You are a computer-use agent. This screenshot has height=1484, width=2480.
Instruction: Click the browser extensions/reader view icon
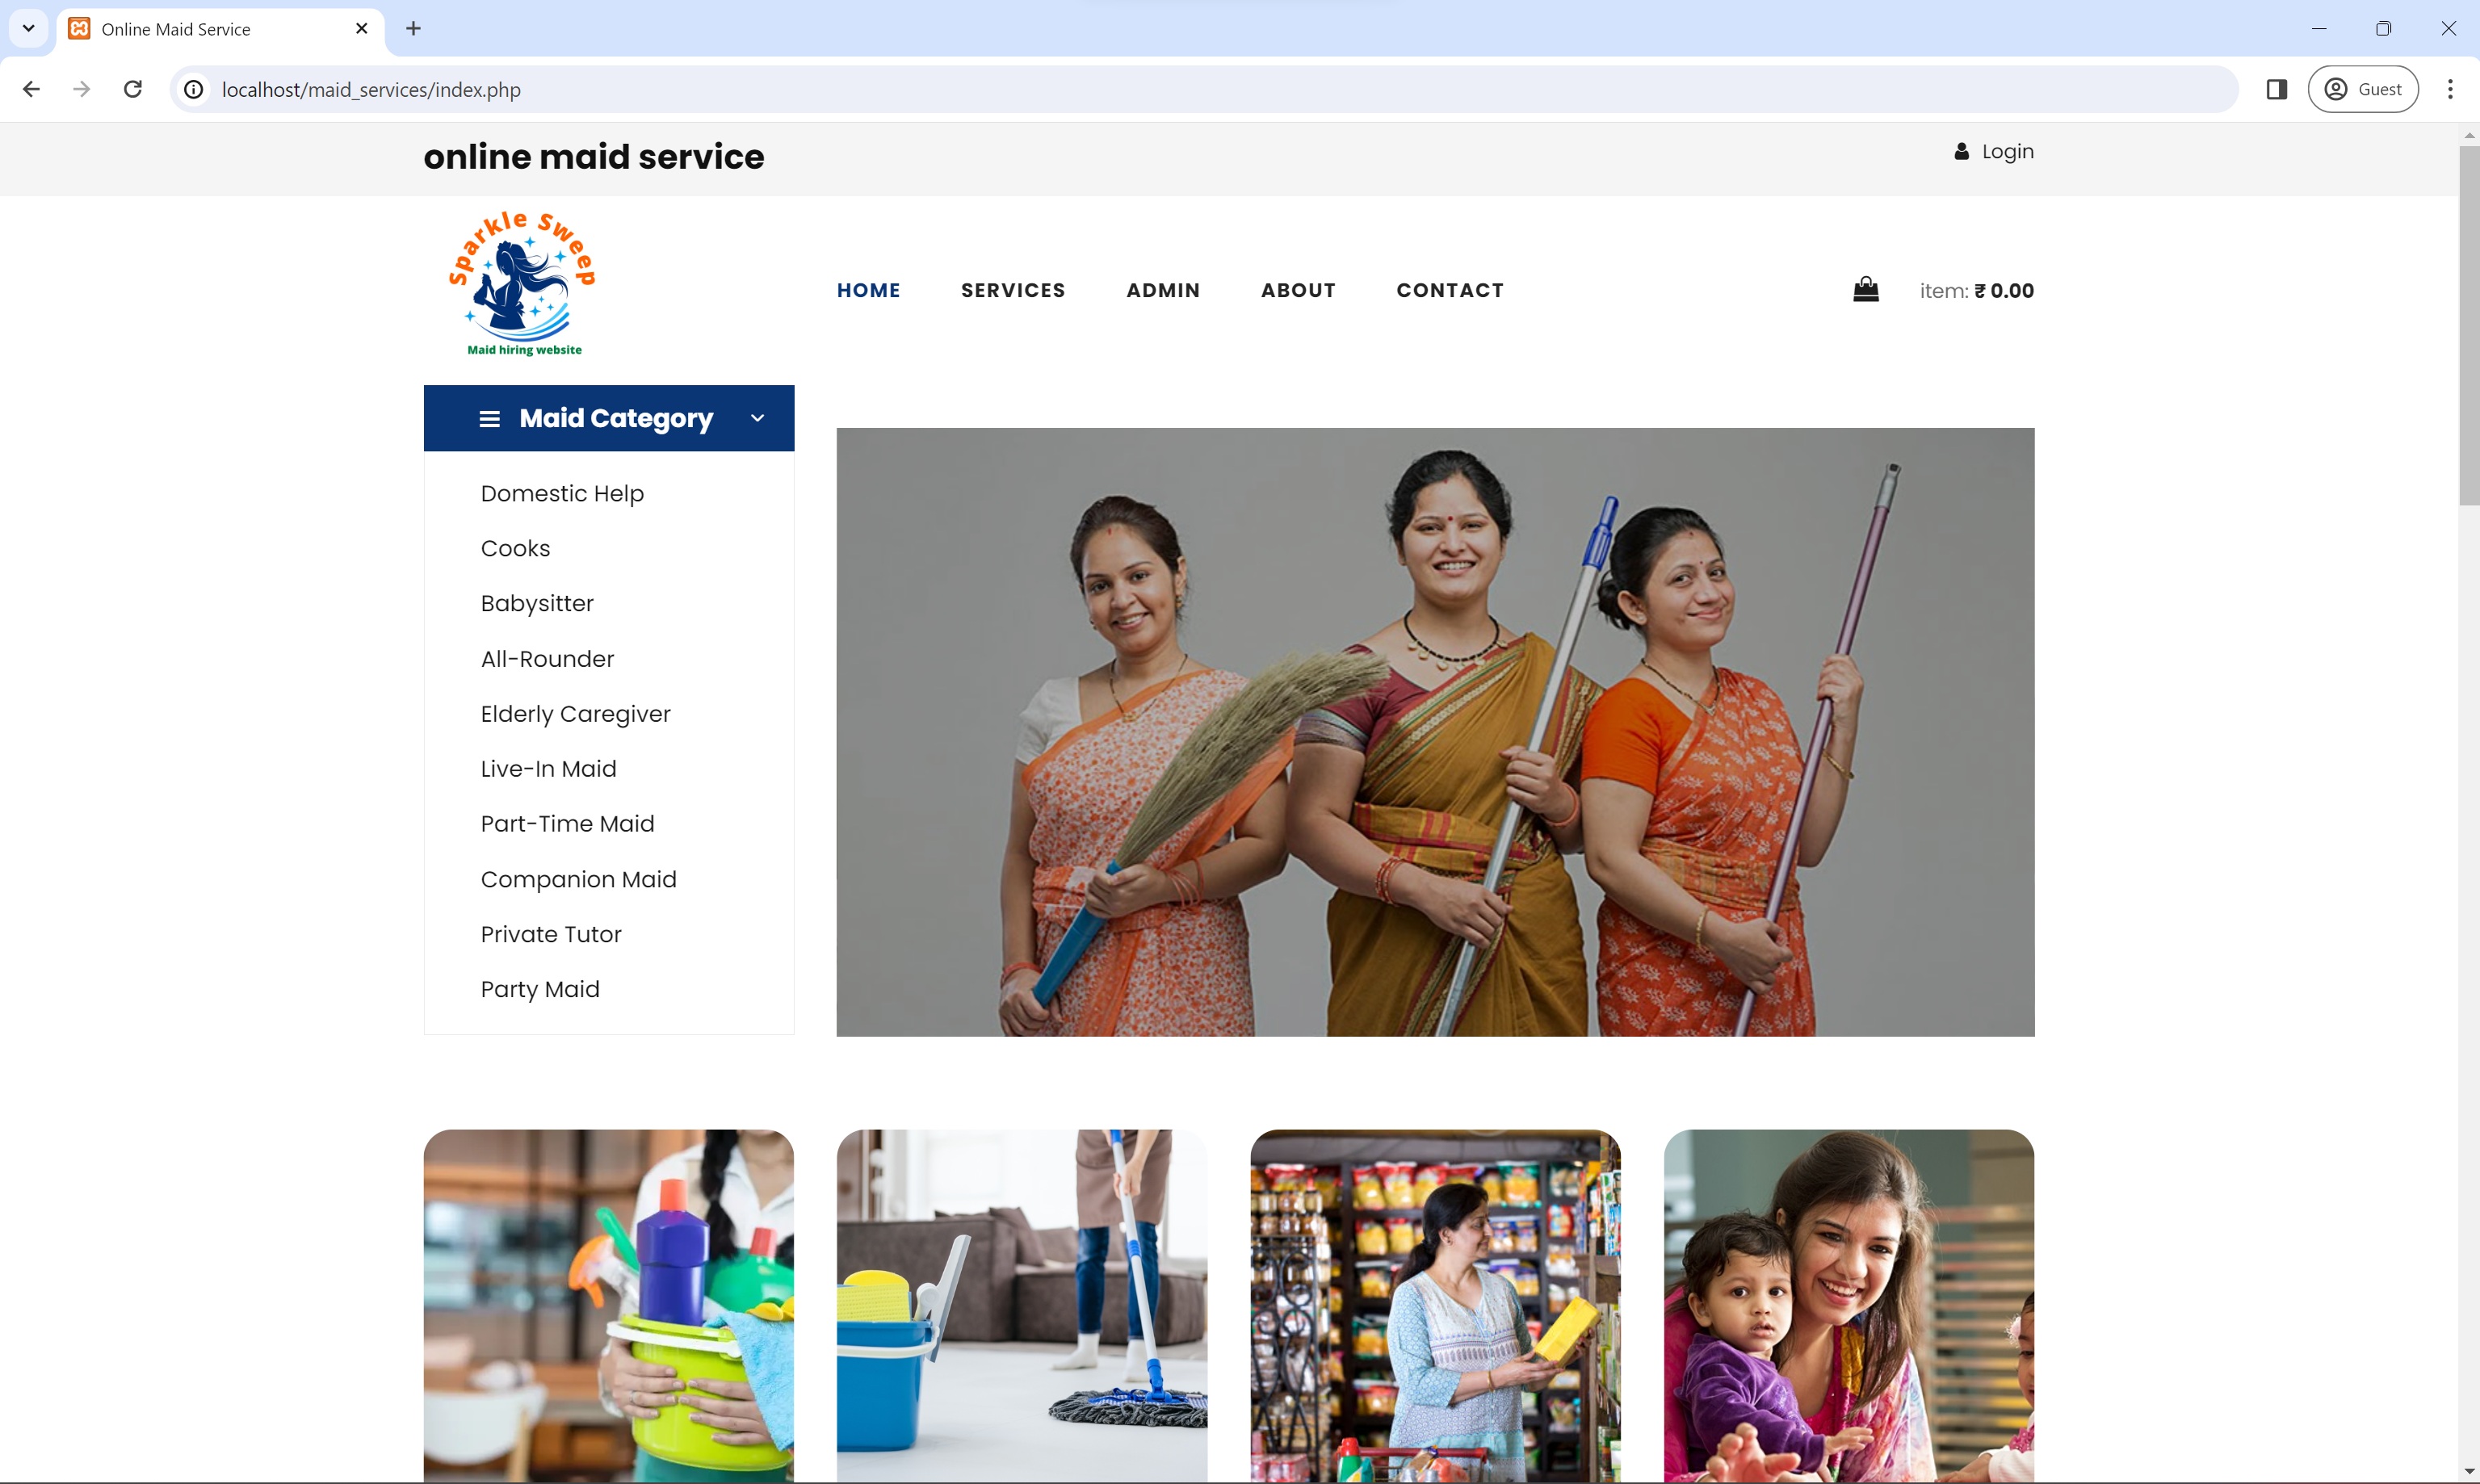point(2279,88)
